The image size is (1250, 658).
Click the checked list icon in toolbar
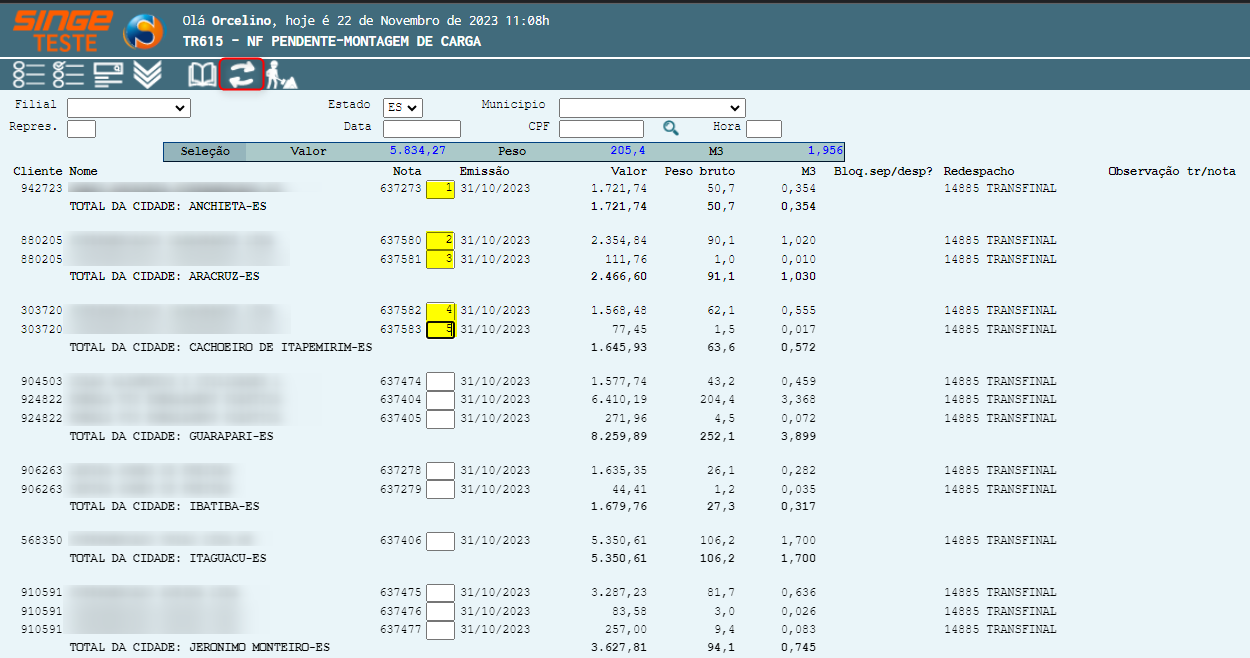tap(68, 74)
